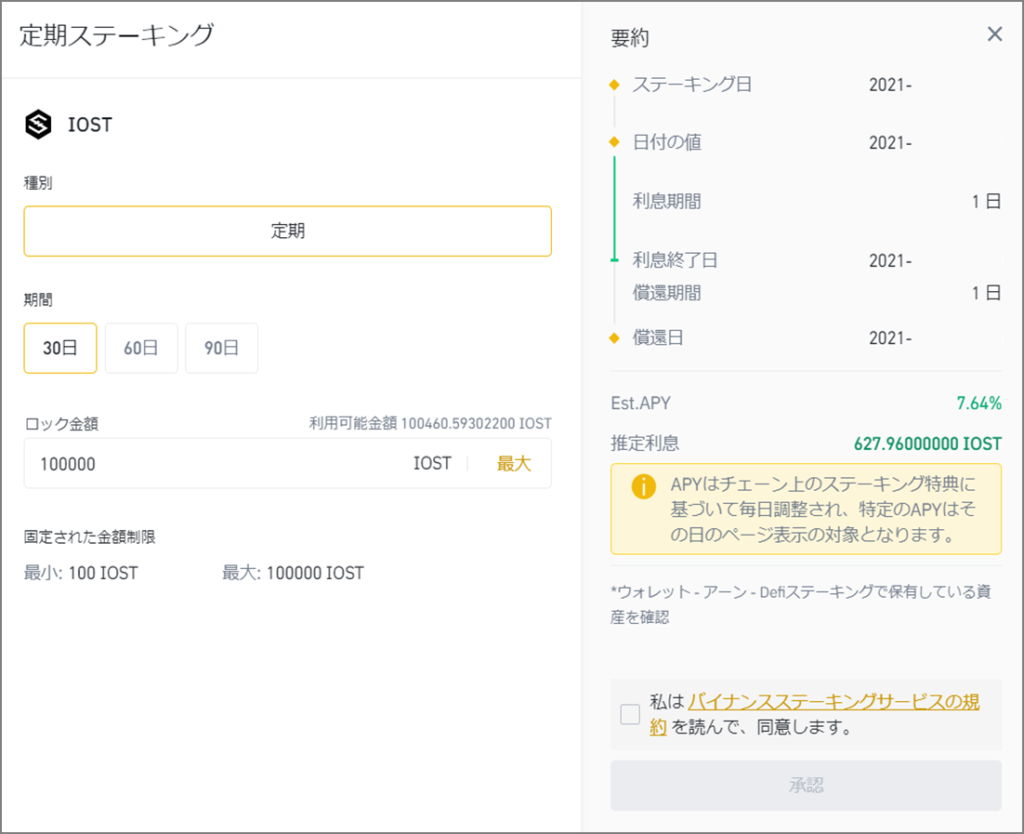Click the 償還日 label
This screenshot has height=834, width=1024.
(x=658, y=338)
